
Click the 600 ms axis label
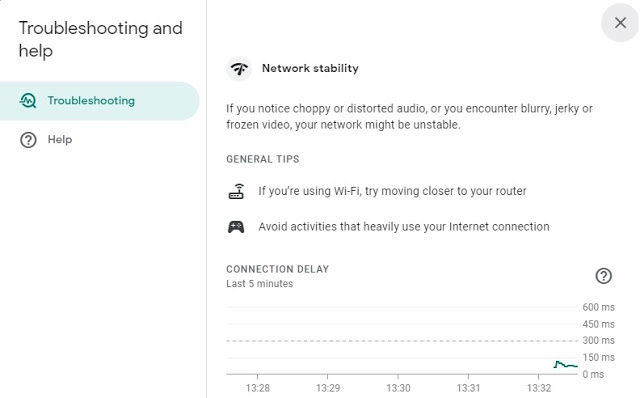pos(598,307)
